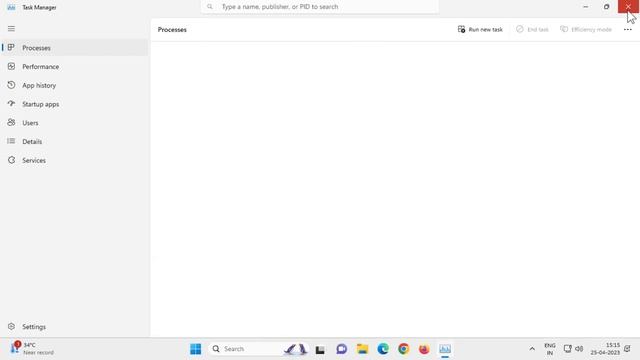The width and height of the screenshot is (640, 360).
Task: Launch Google Chrome from taskbar
Action: (404, 349)
